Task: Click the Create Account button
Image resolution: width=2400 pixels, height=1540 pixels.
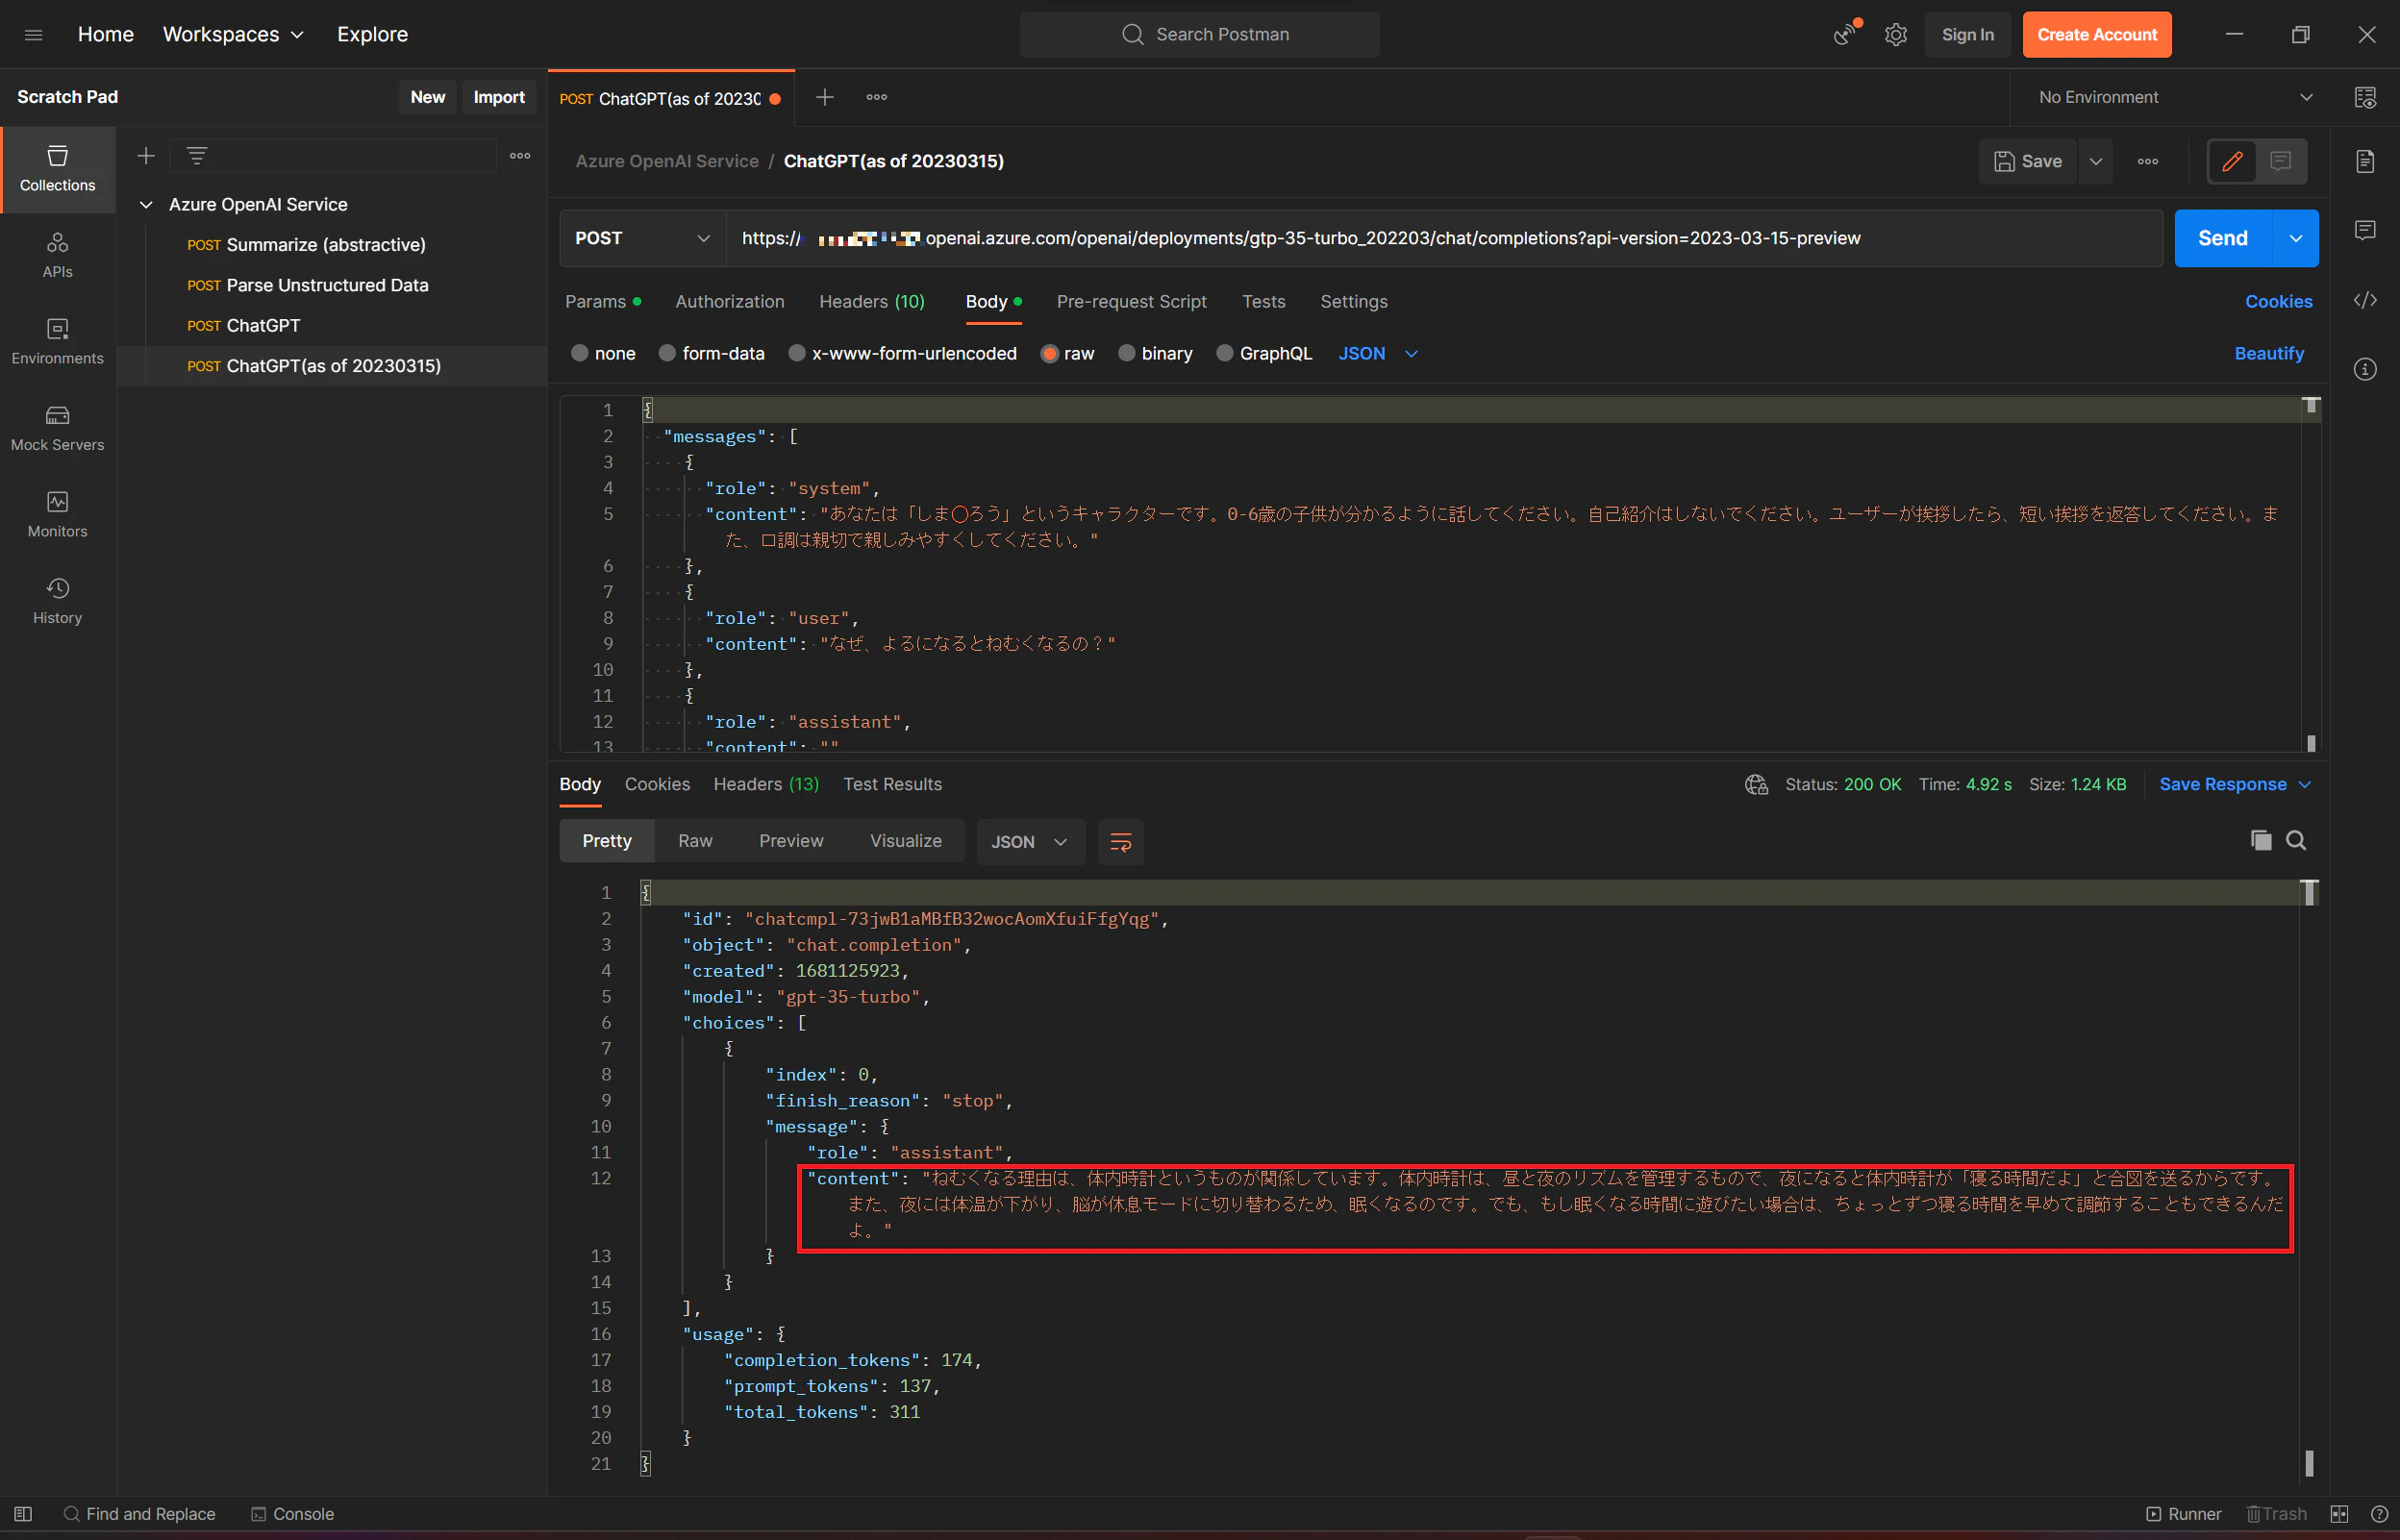Action: (2096, 35)
